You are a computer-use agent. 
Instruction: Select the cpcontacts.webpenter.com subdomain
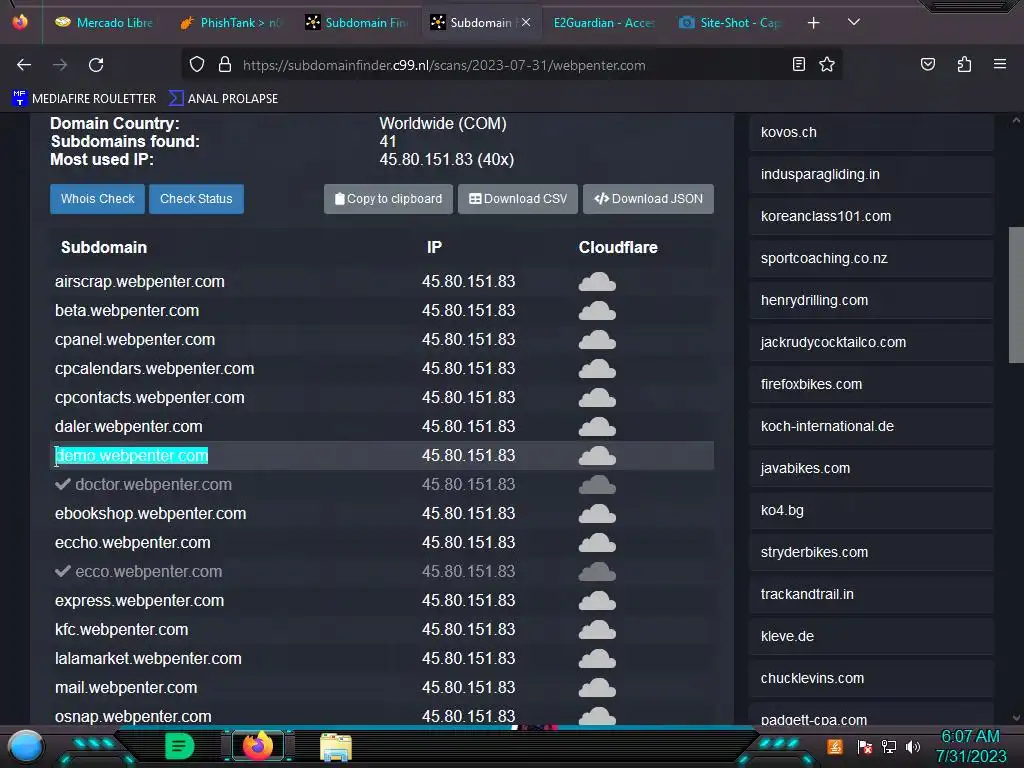tap(150, 398)
